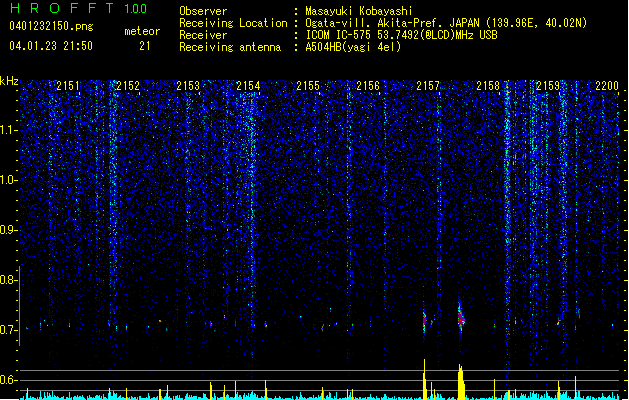Click the 2159 time axis label
Image resolution: width=629 pixels, height=400 pixels.
[x=548, y=85]
